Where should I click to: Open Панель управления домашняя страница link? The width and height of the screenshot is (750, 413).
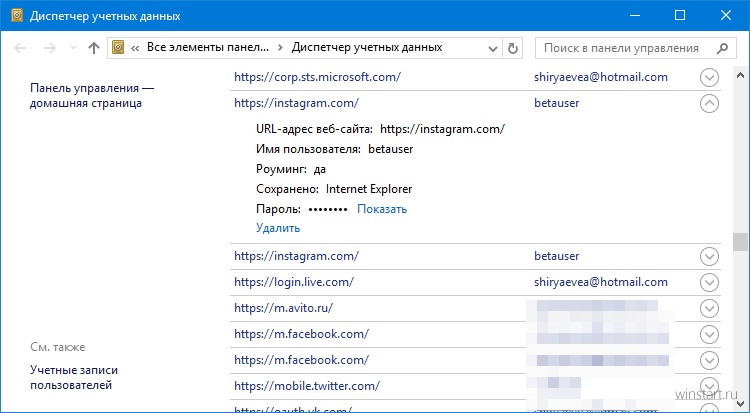click(92, 96)
